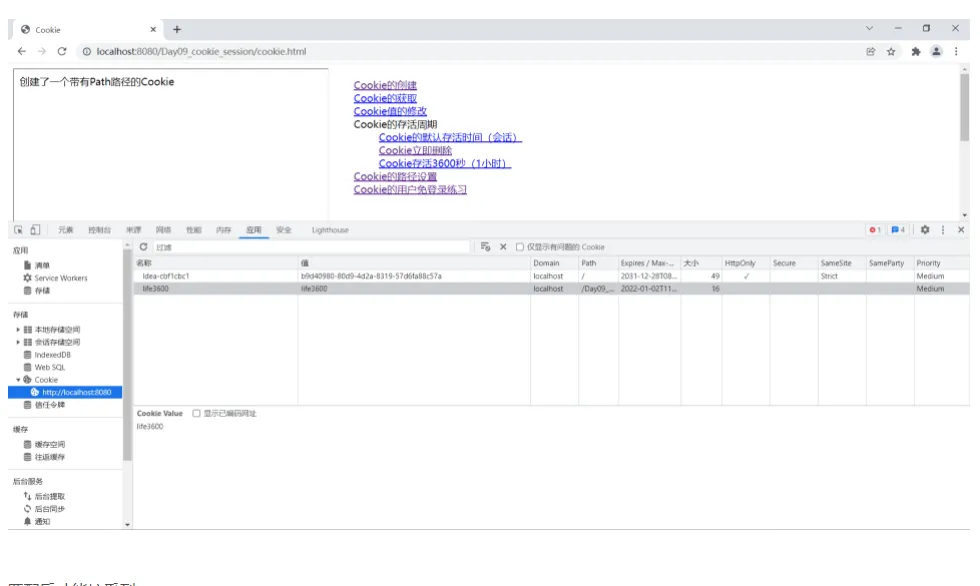This screenshot has height=586, width=980.
Task: Click the browser address bar URL
Action: pos(201,52)
